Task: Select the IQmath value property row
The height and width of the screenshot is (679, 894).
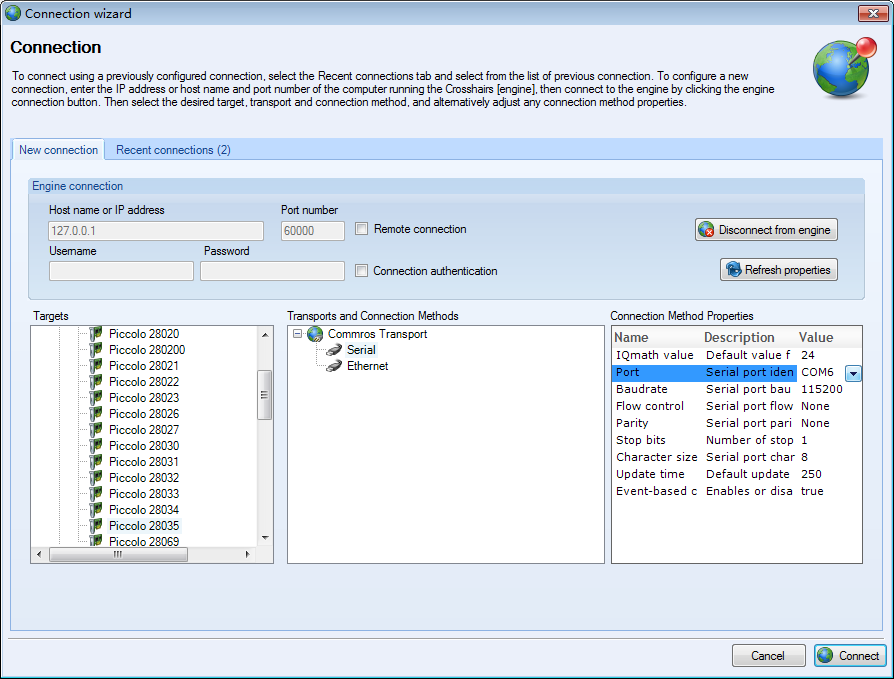Action: point(736,355)
